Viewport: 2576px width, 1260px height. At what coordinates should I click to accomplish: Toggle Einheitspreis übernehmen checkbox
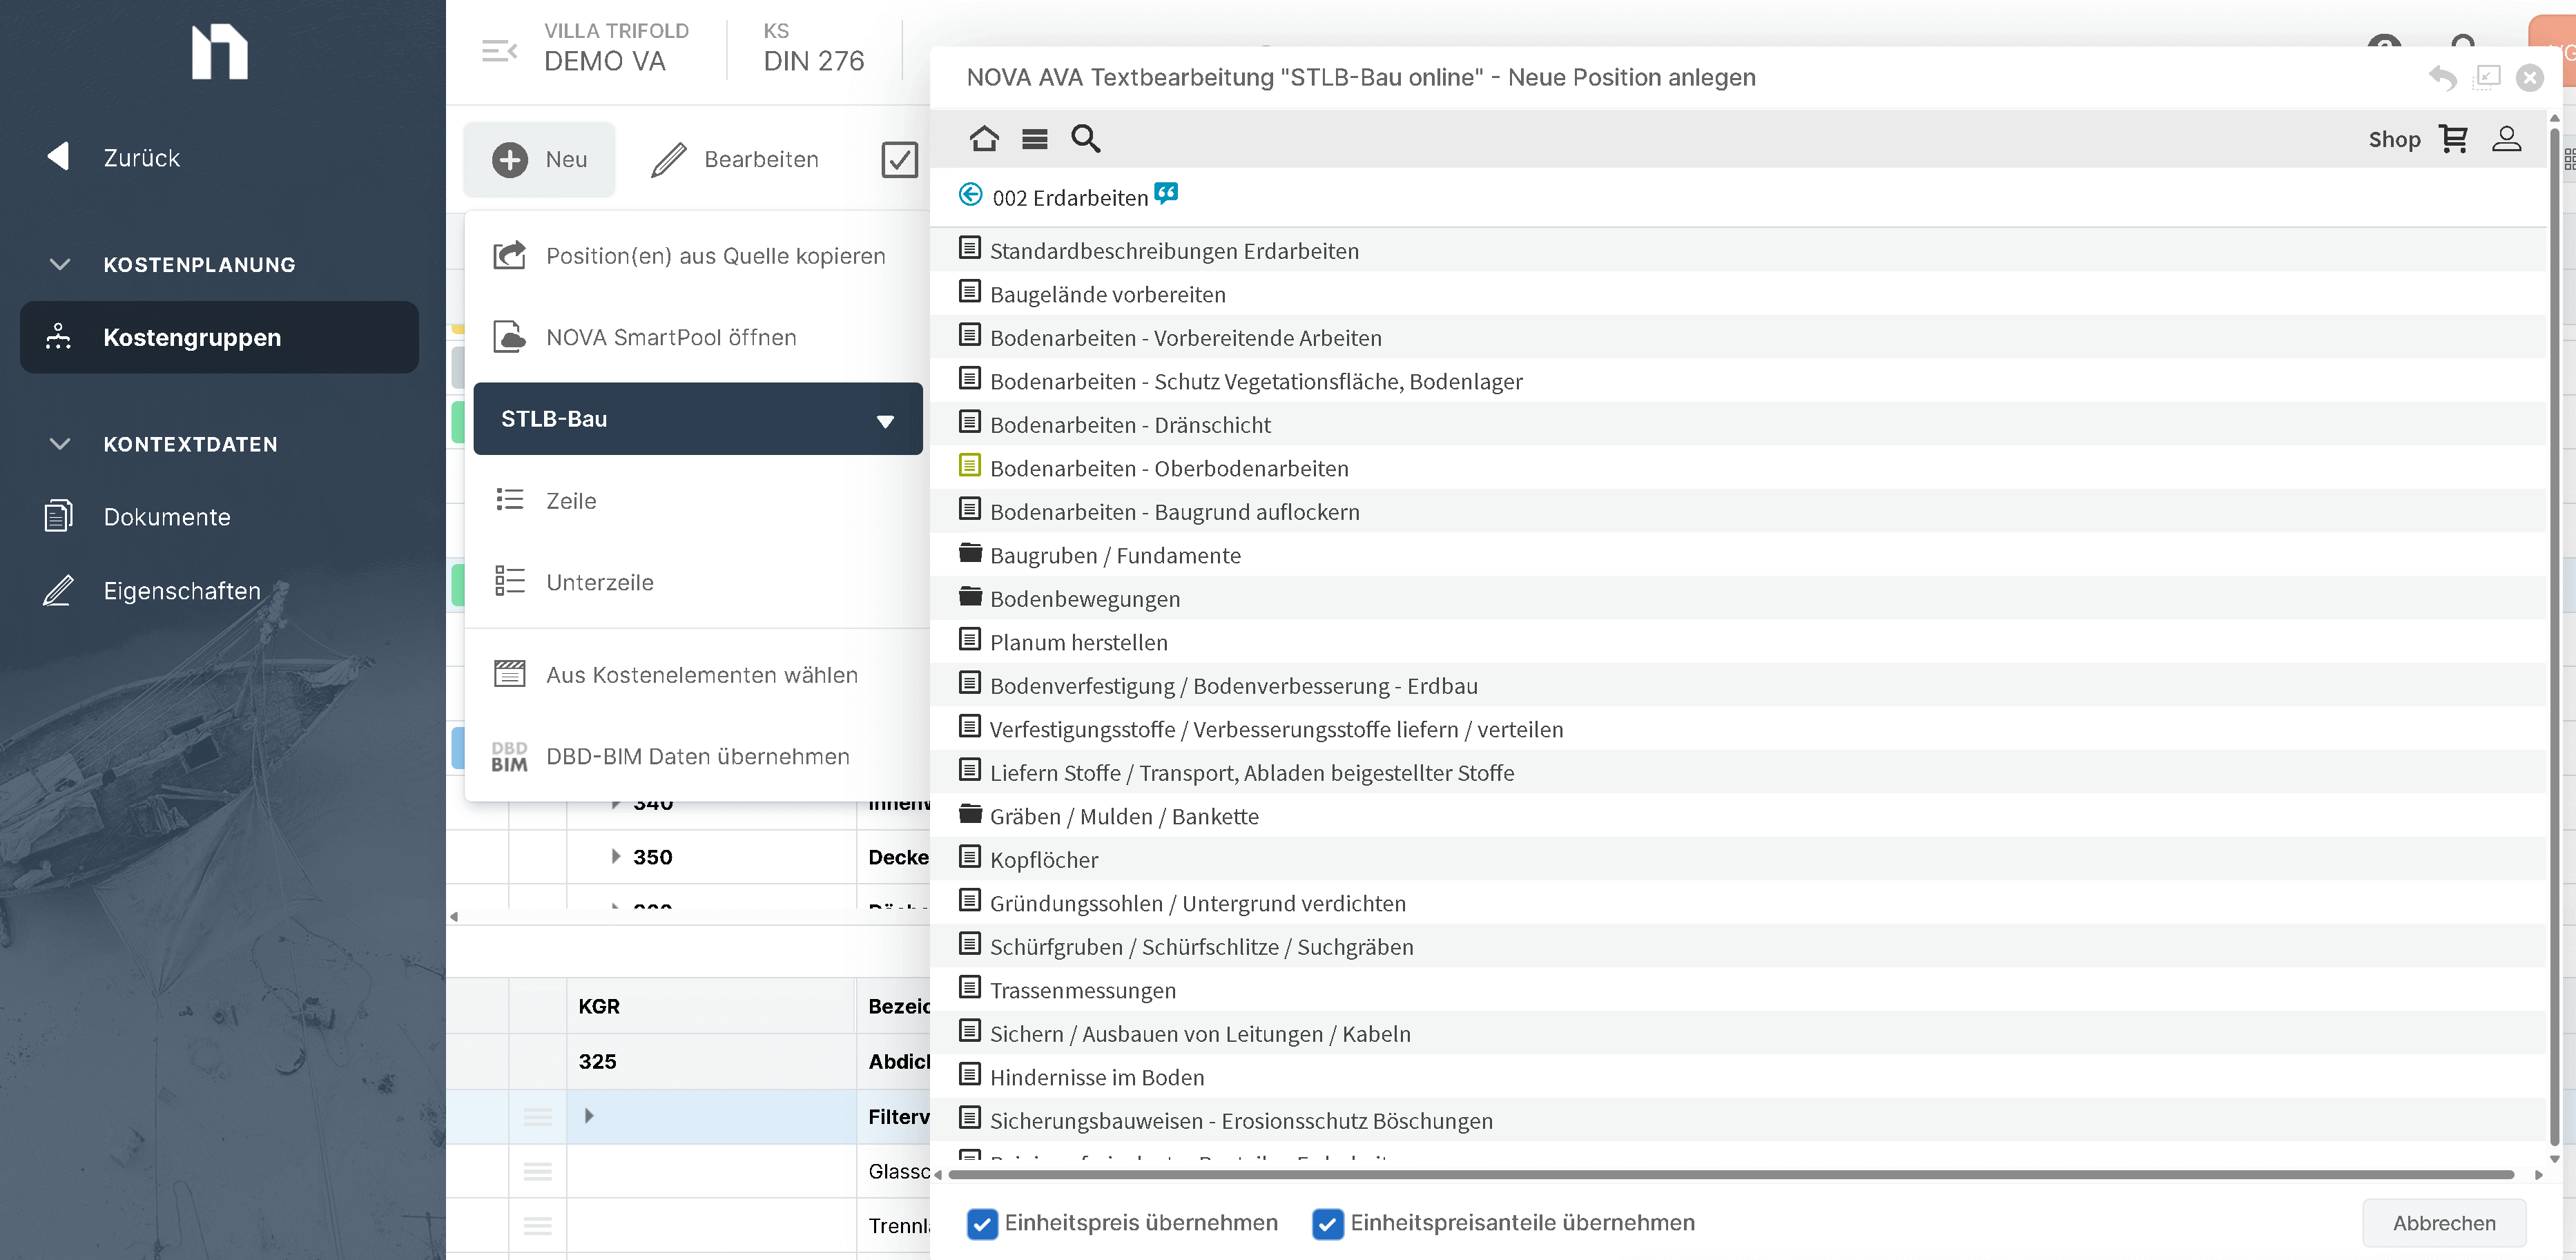982,1223
